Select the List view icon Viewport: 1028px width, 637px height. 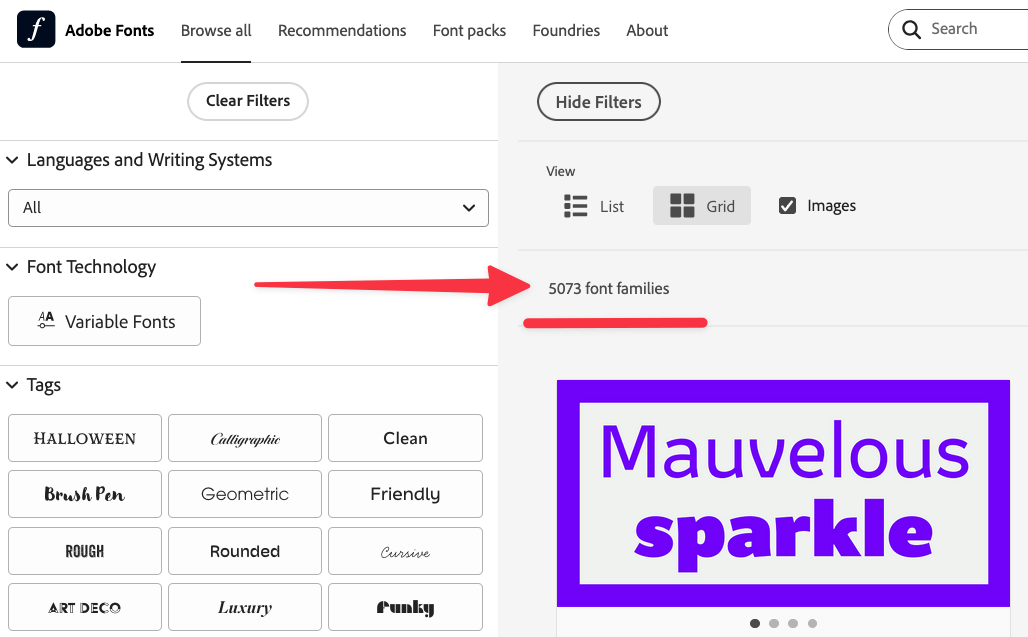coord(575,205)
